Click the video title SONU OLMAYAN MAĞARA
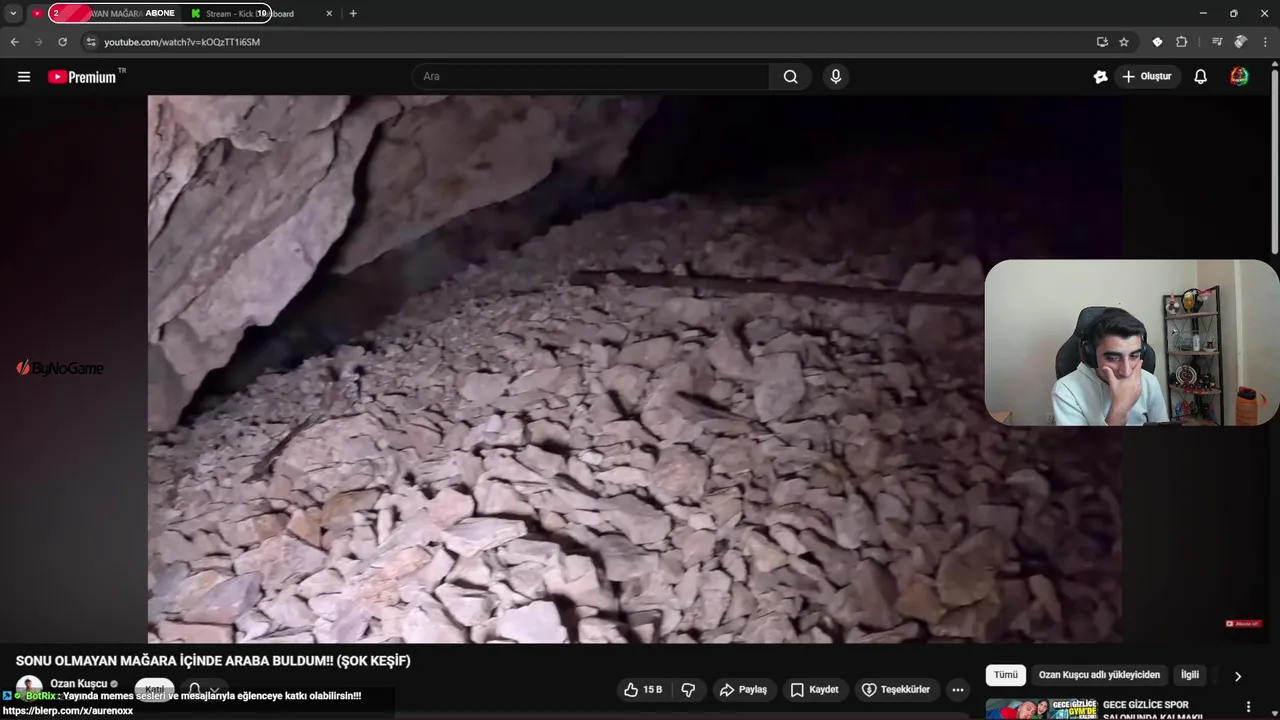Image resolution: width=1280 pixels, height=720 pixels. (213, 661)
